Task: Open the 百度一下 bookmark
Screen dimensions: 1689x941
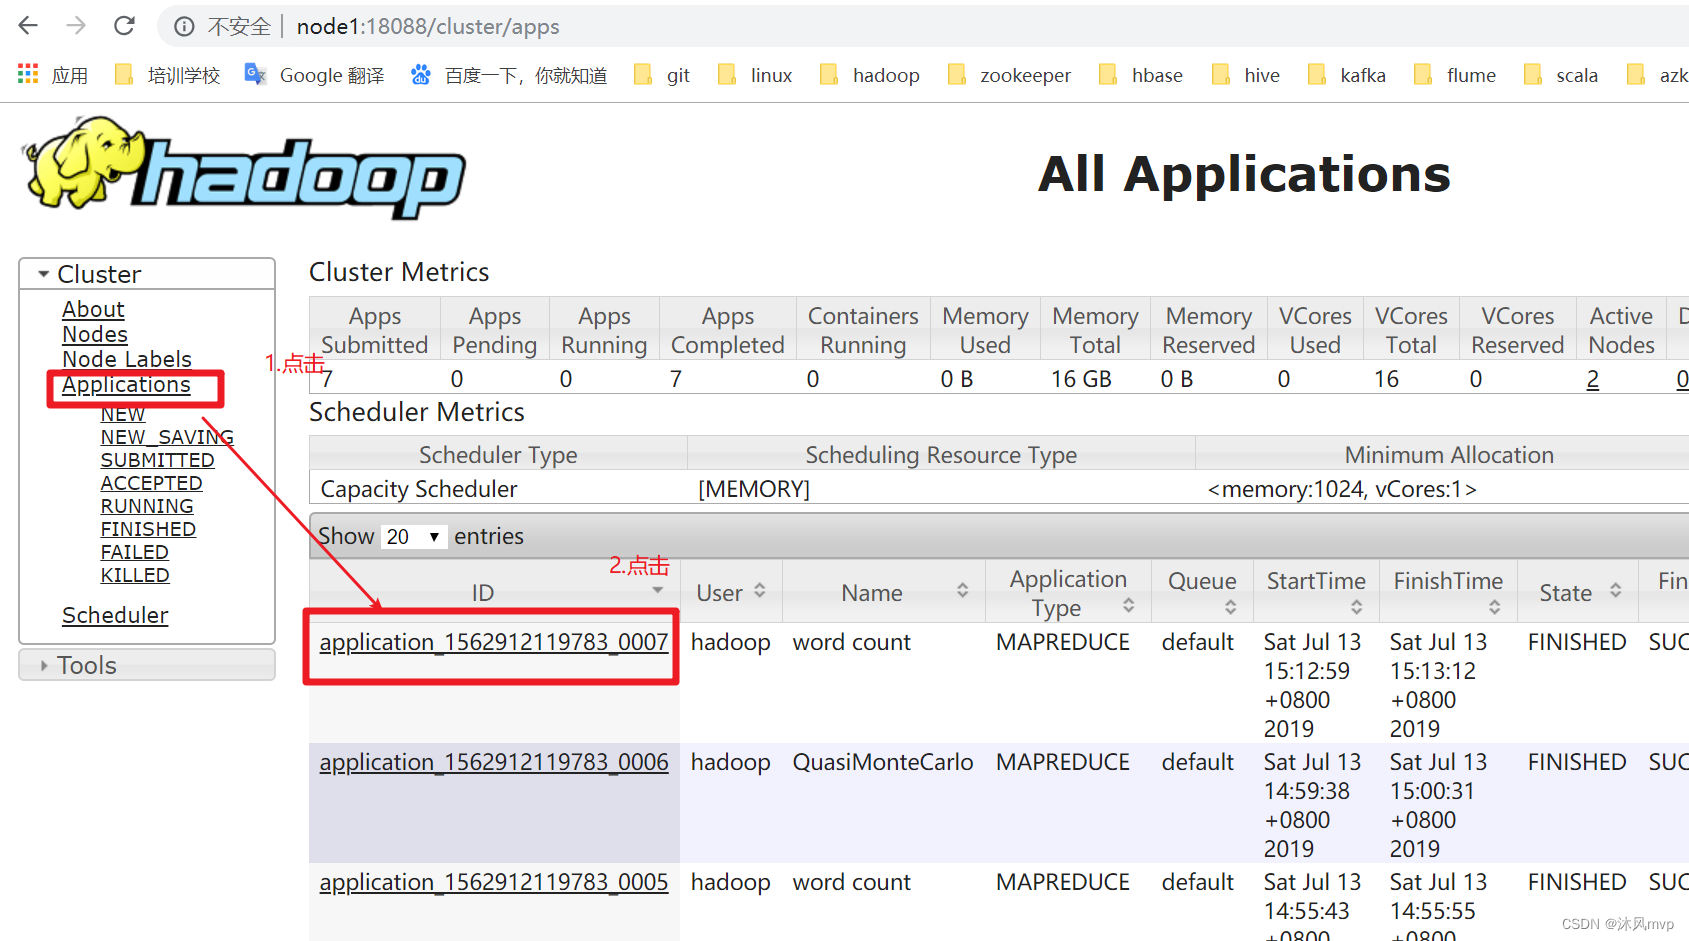Action: click(x=509, y=75)
